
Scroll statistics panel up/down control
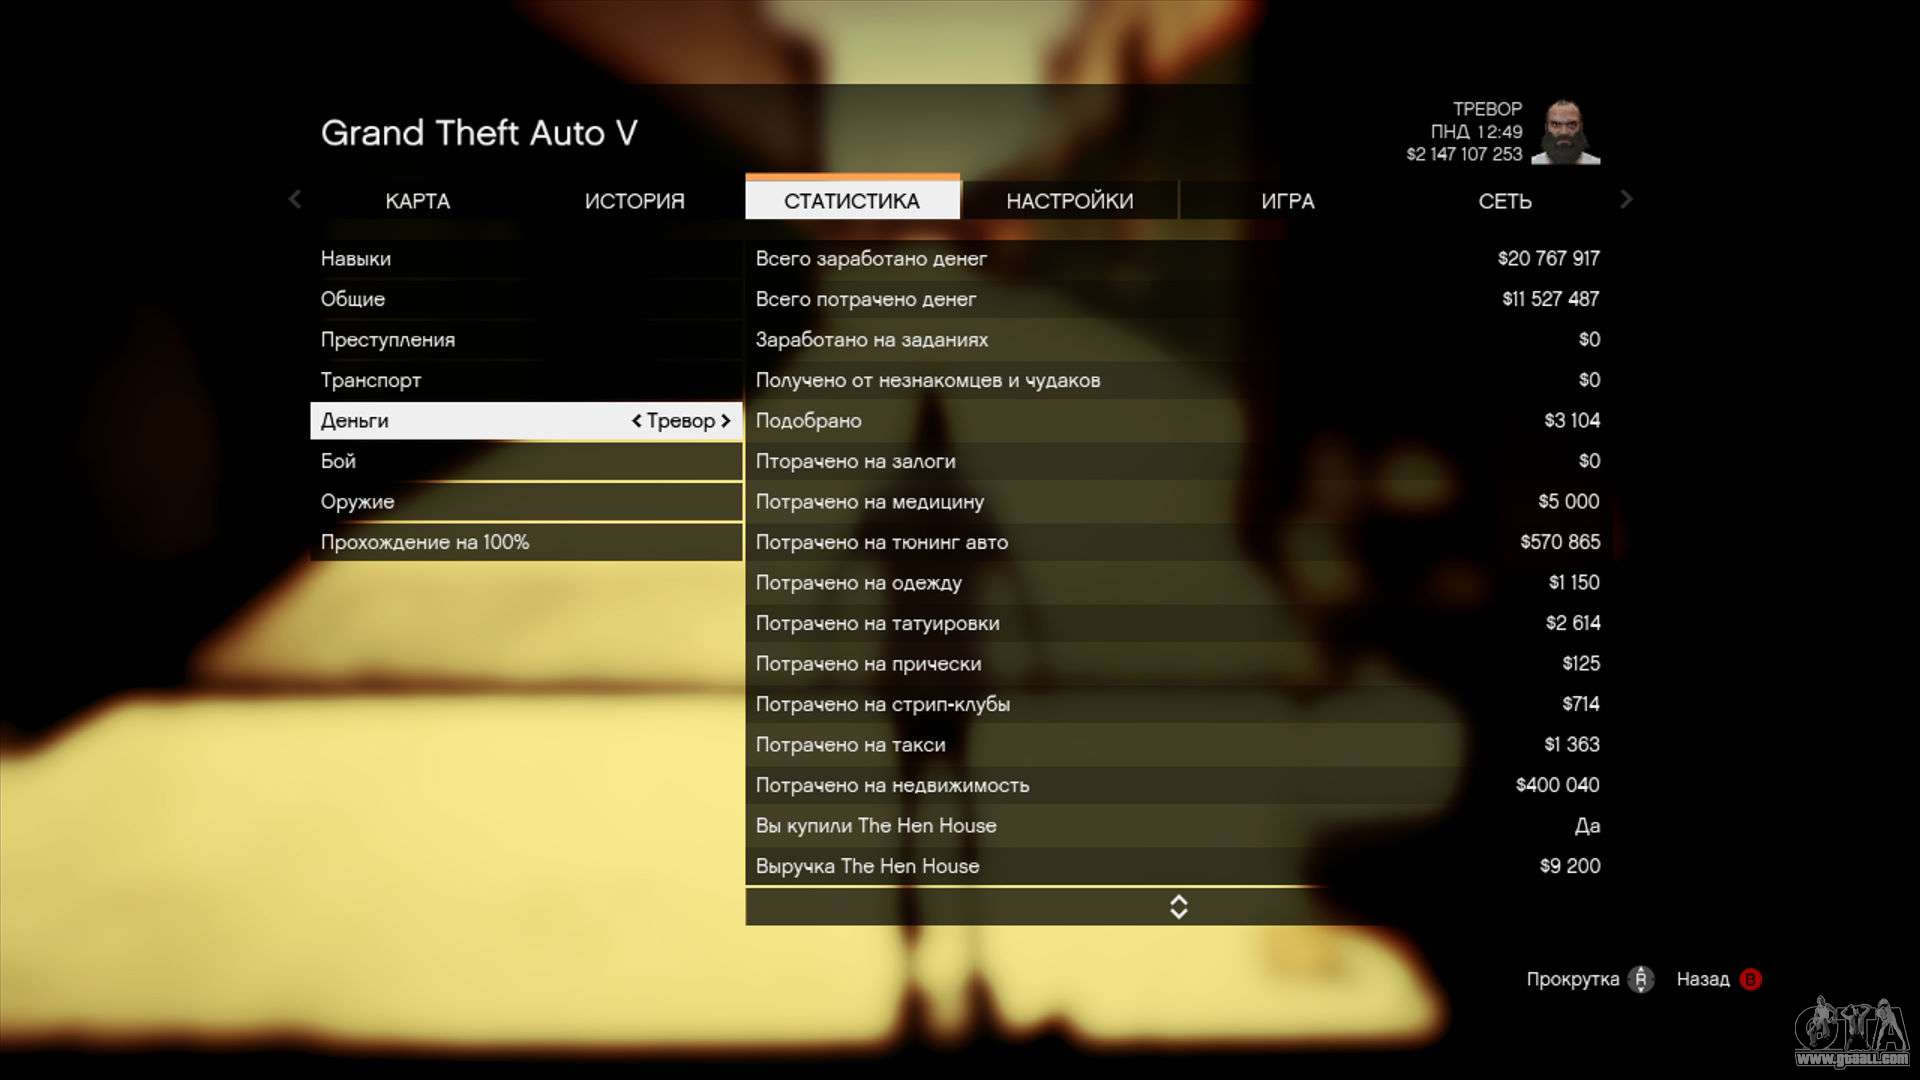[1176, 906]
